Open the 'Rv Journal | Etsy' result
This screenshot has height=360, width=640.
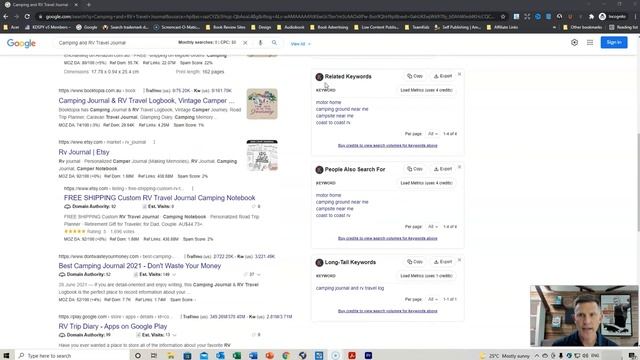click(84, 152)
